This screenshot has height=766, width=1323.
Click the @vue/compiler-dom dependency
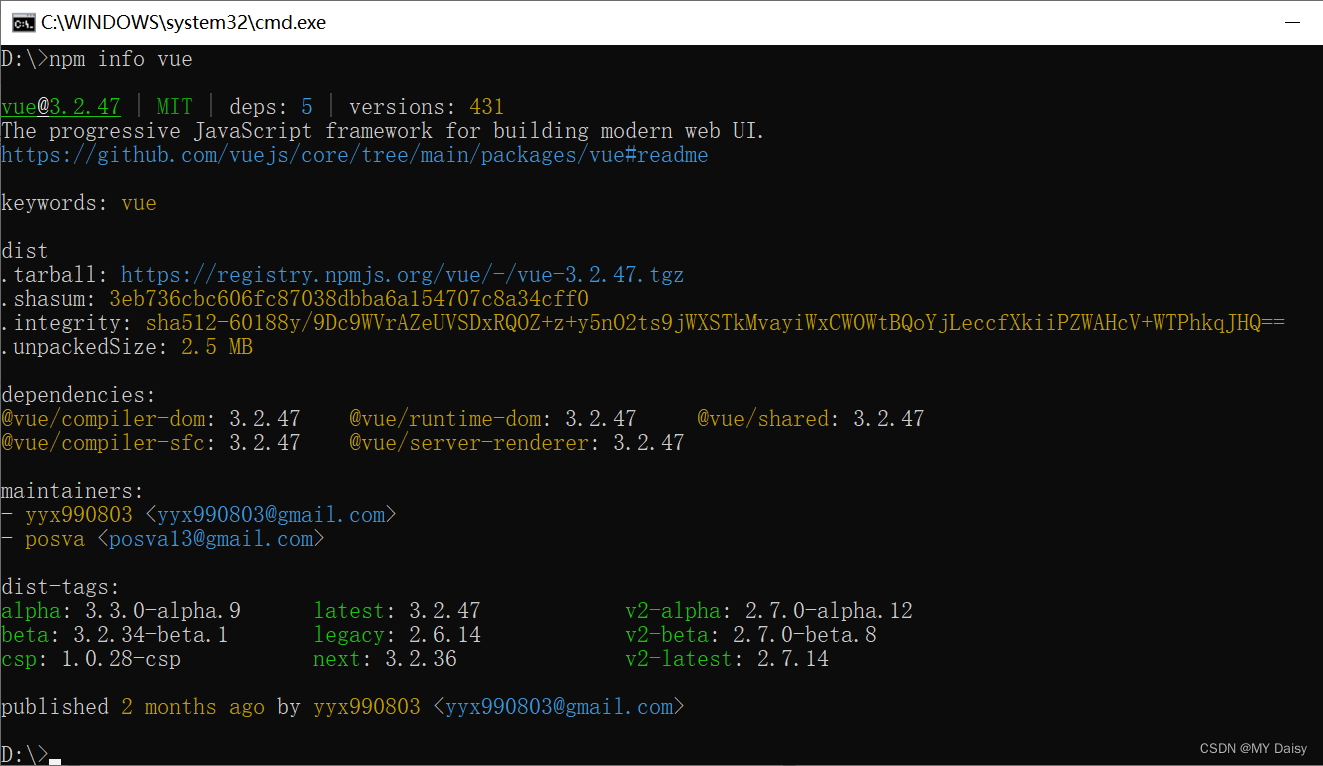[151, 419]
